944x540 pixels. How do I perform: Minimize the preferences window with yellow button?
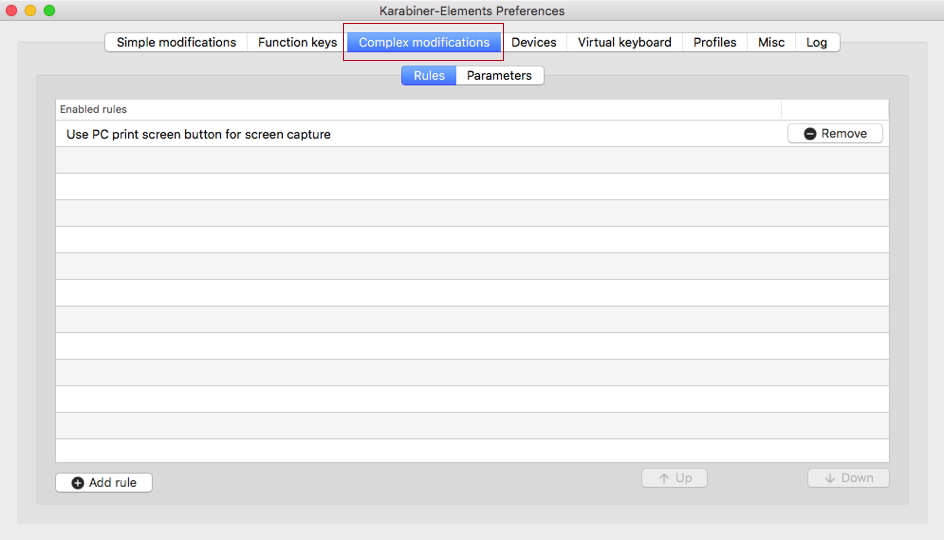pos(30,10)
